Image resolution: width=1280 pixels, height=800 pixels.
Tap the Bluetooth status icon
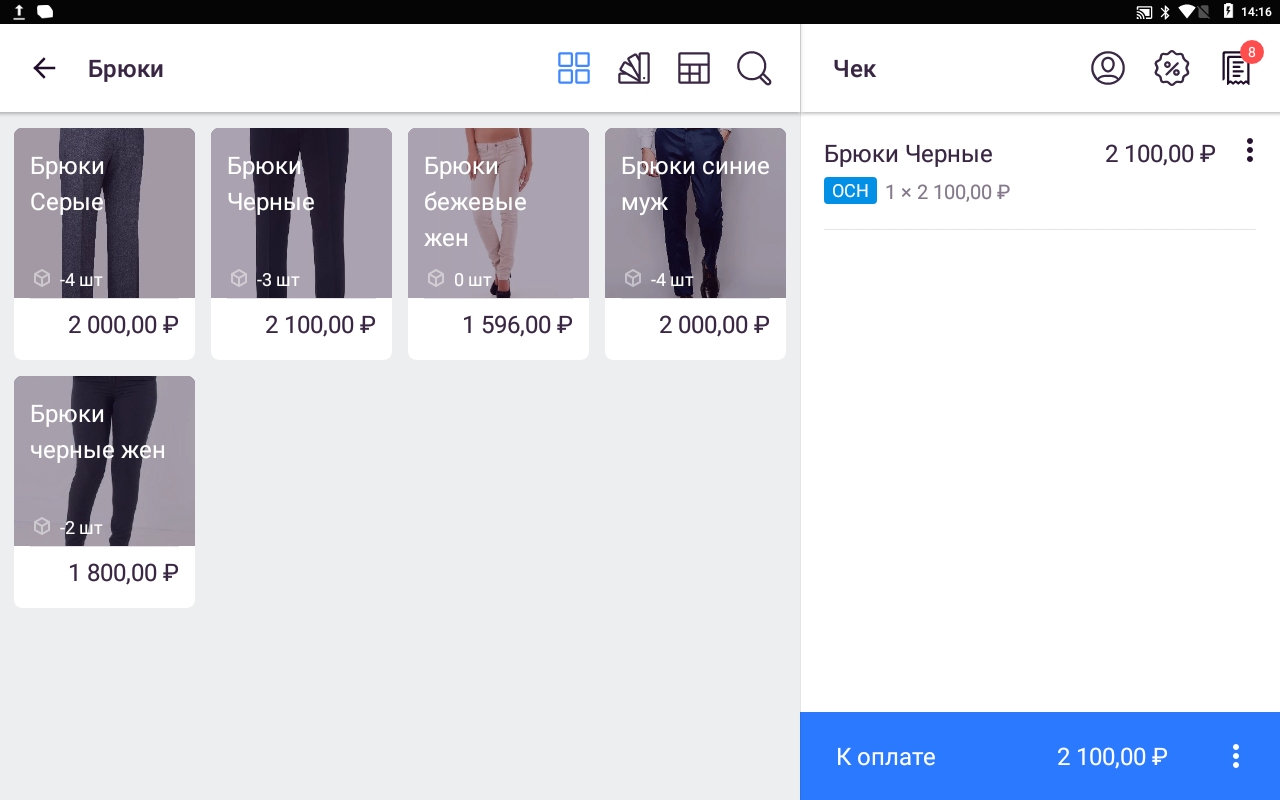click(x=1165, y=12)
